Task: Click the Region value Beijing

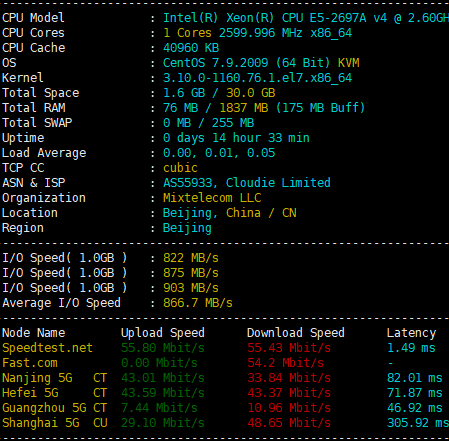Action: tap(187, 229)
